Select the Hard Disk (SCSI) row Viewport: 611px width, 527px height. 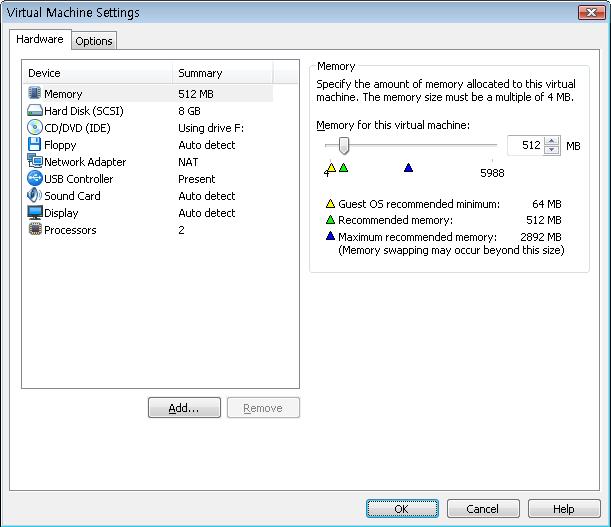coord(148,111)
